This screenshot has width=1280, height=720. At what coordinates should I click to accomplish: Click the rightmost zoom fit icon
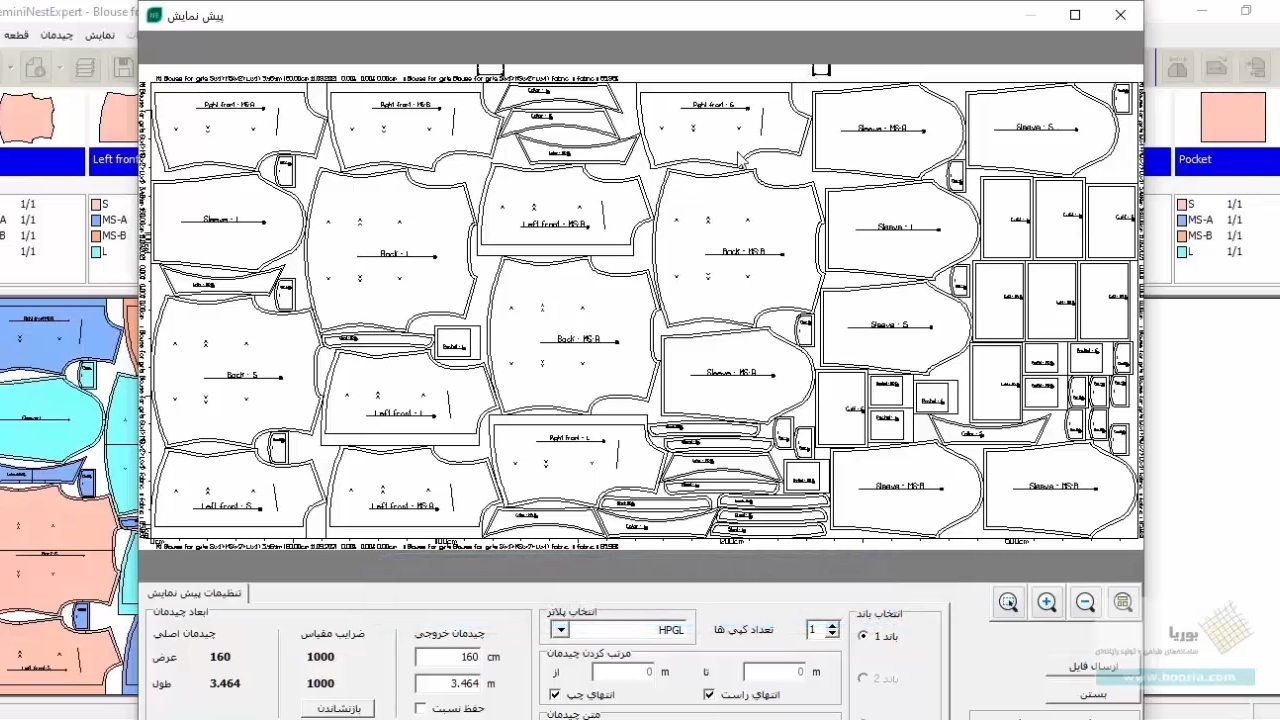[x=1123, y=602]
